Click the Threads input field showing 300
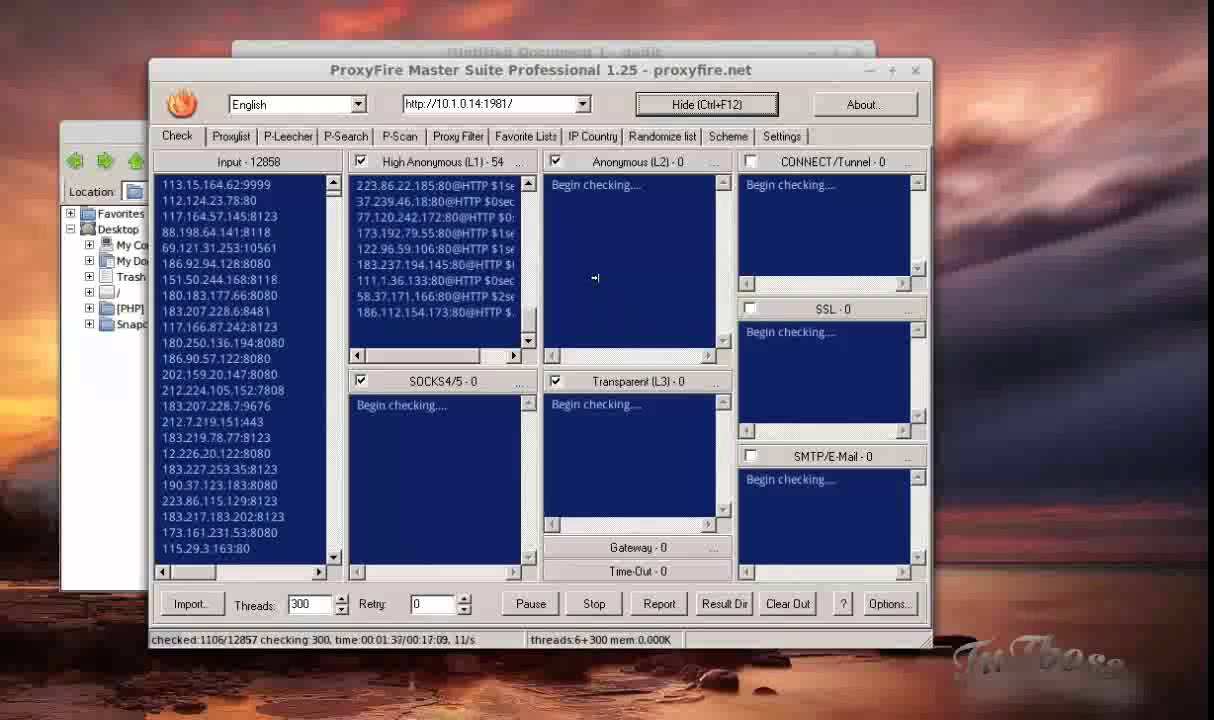The image size is (1214, 720). click(x=311, y=603)
